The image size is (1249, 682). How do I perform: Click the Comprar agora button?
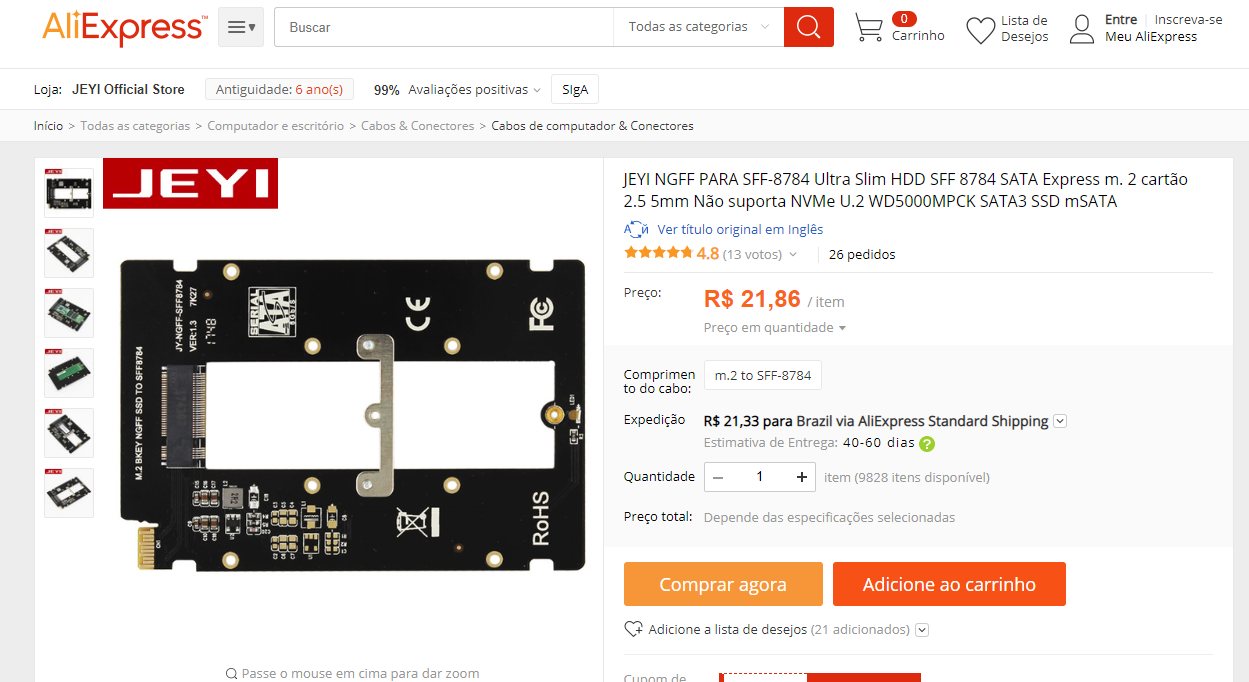tap(723, 584)
